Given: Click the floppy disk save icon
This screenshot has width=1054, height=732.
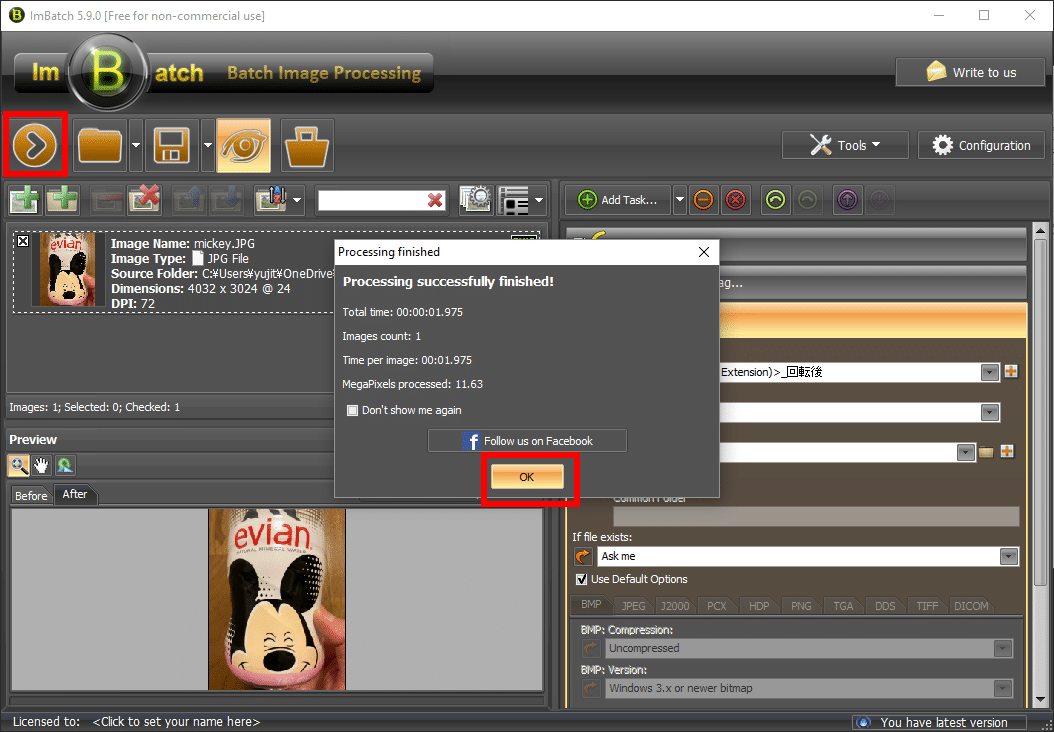Looking at the screenshot, I should coord(172,146).
